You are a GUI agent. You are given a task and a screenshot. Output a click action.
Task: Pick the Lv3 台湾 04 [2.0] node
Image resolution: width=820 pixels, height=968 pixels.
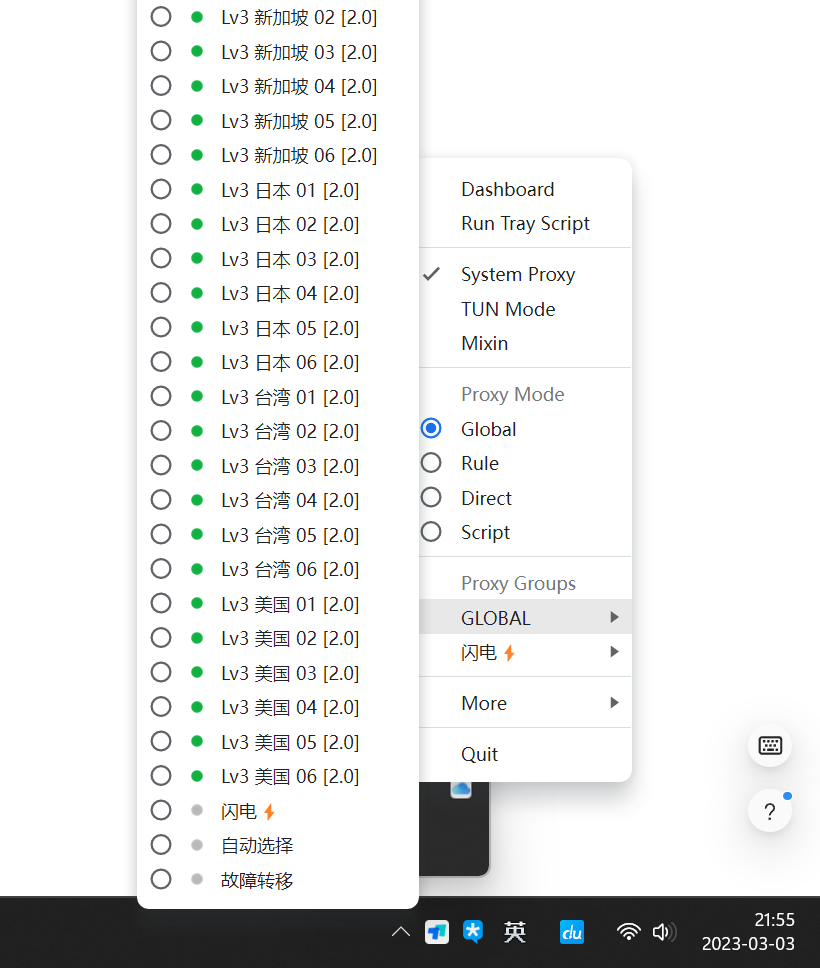(x=278, y=500)
